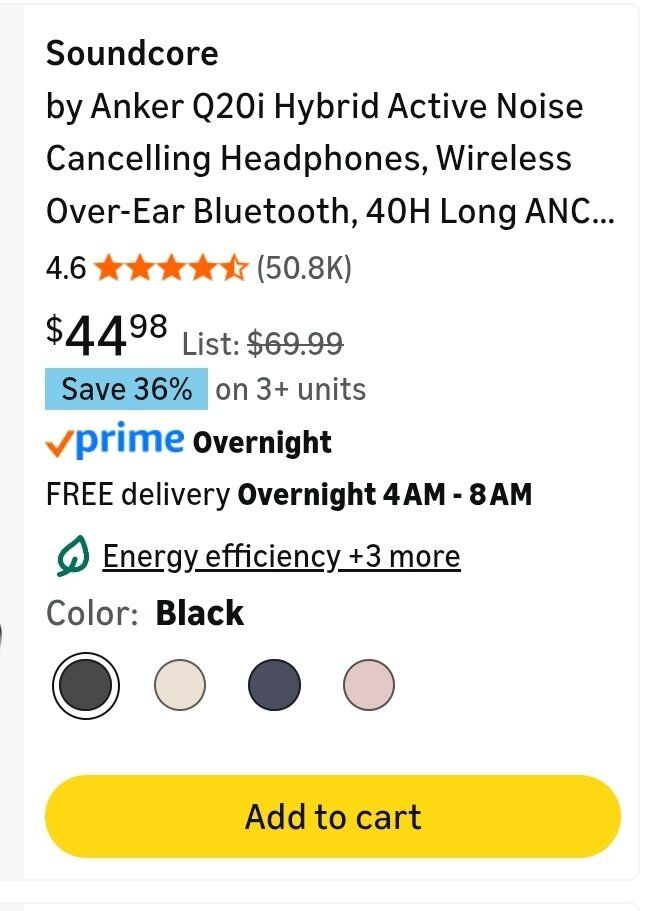Click the Prime checkmark logo
The height and width of the screenshot is (911, 661).
click(x=115, y=441)
